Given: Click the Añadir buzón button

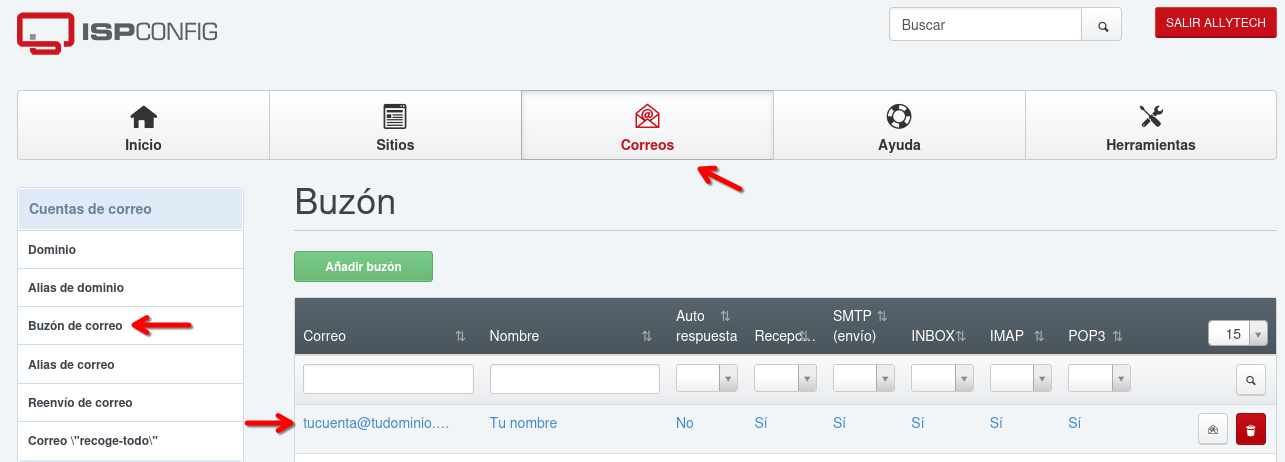Looking at the screenshot, I should (x=363, y=267).
